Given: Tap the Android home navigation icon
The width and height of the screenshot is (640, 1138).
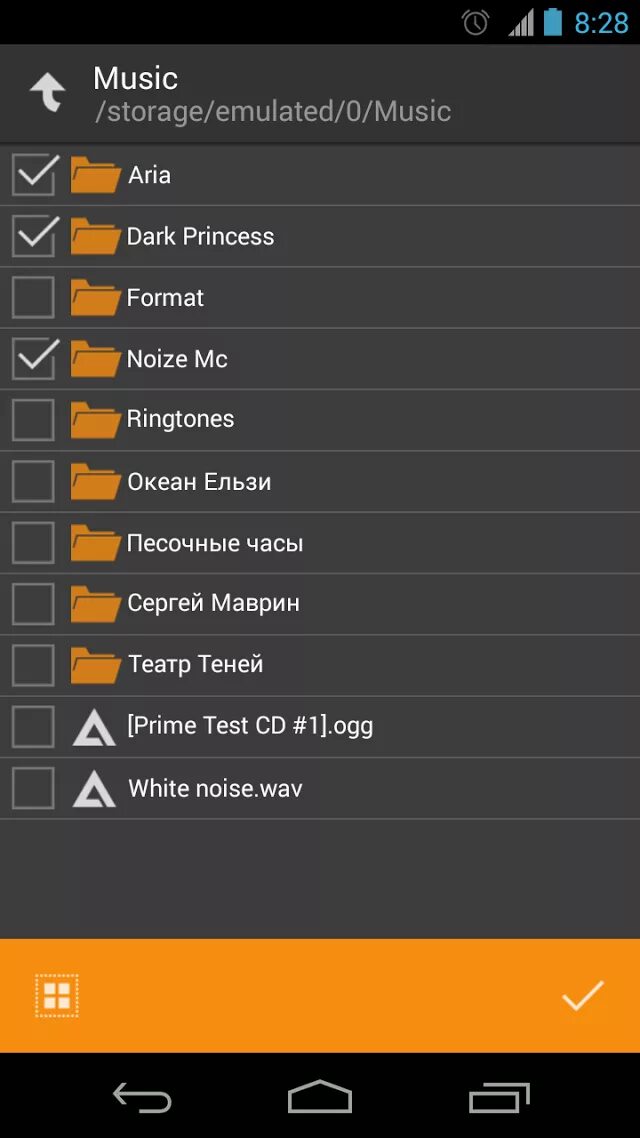Looking at the screenshot, I should point(320,1095).
